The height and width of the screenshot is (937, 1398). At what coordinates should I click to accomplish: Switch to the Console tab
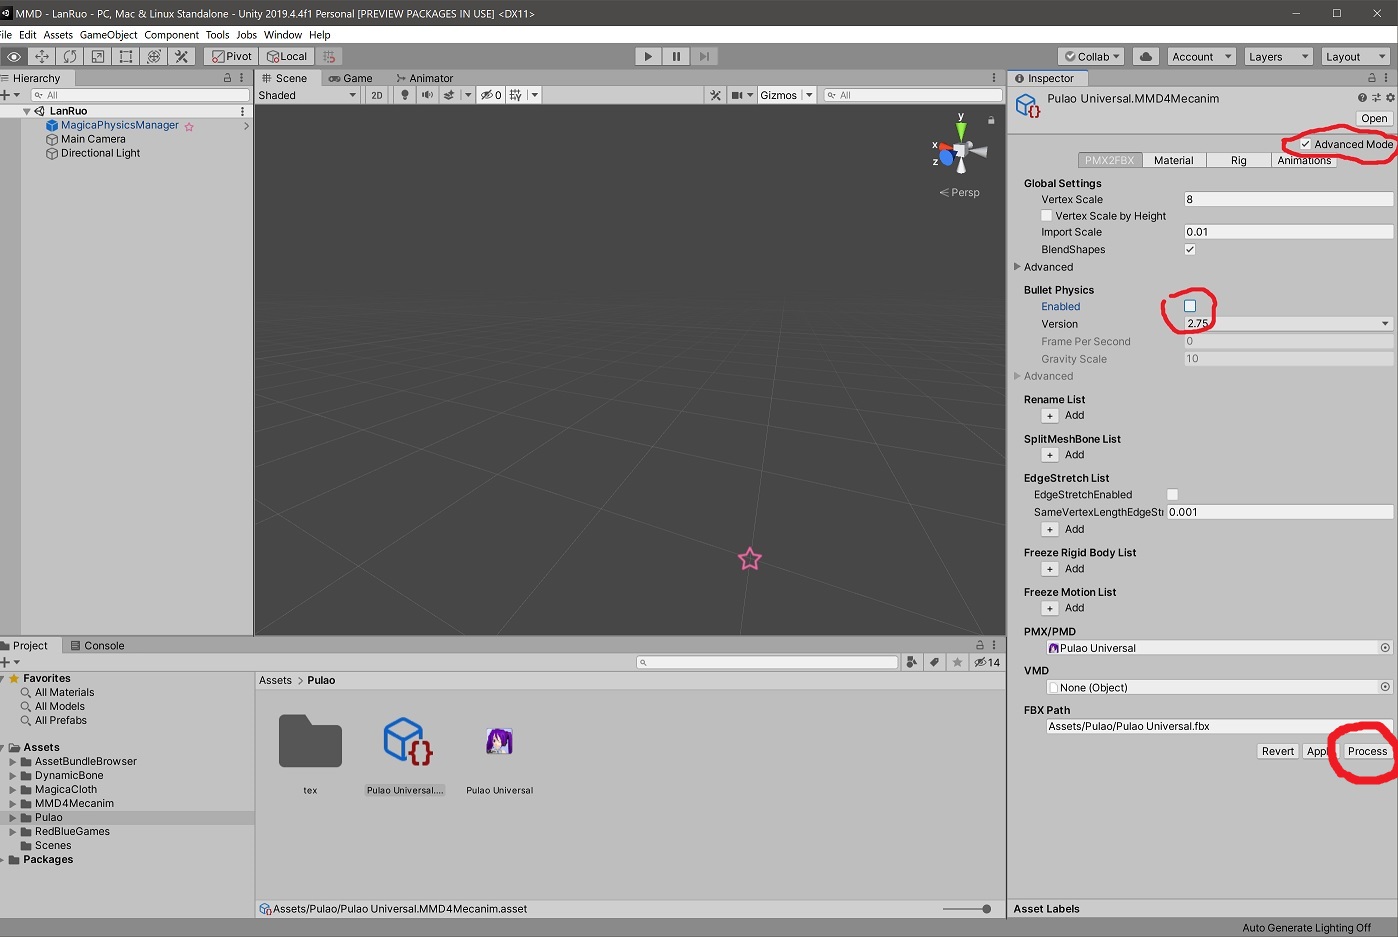[x=97, y=646]
